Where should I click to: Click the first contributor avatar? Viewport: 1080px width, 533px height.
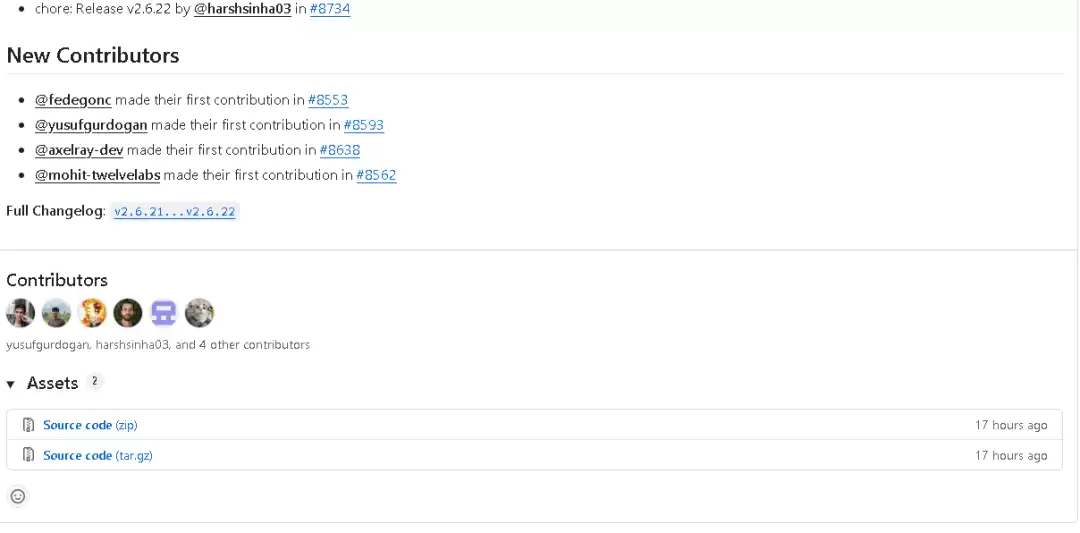21,313
